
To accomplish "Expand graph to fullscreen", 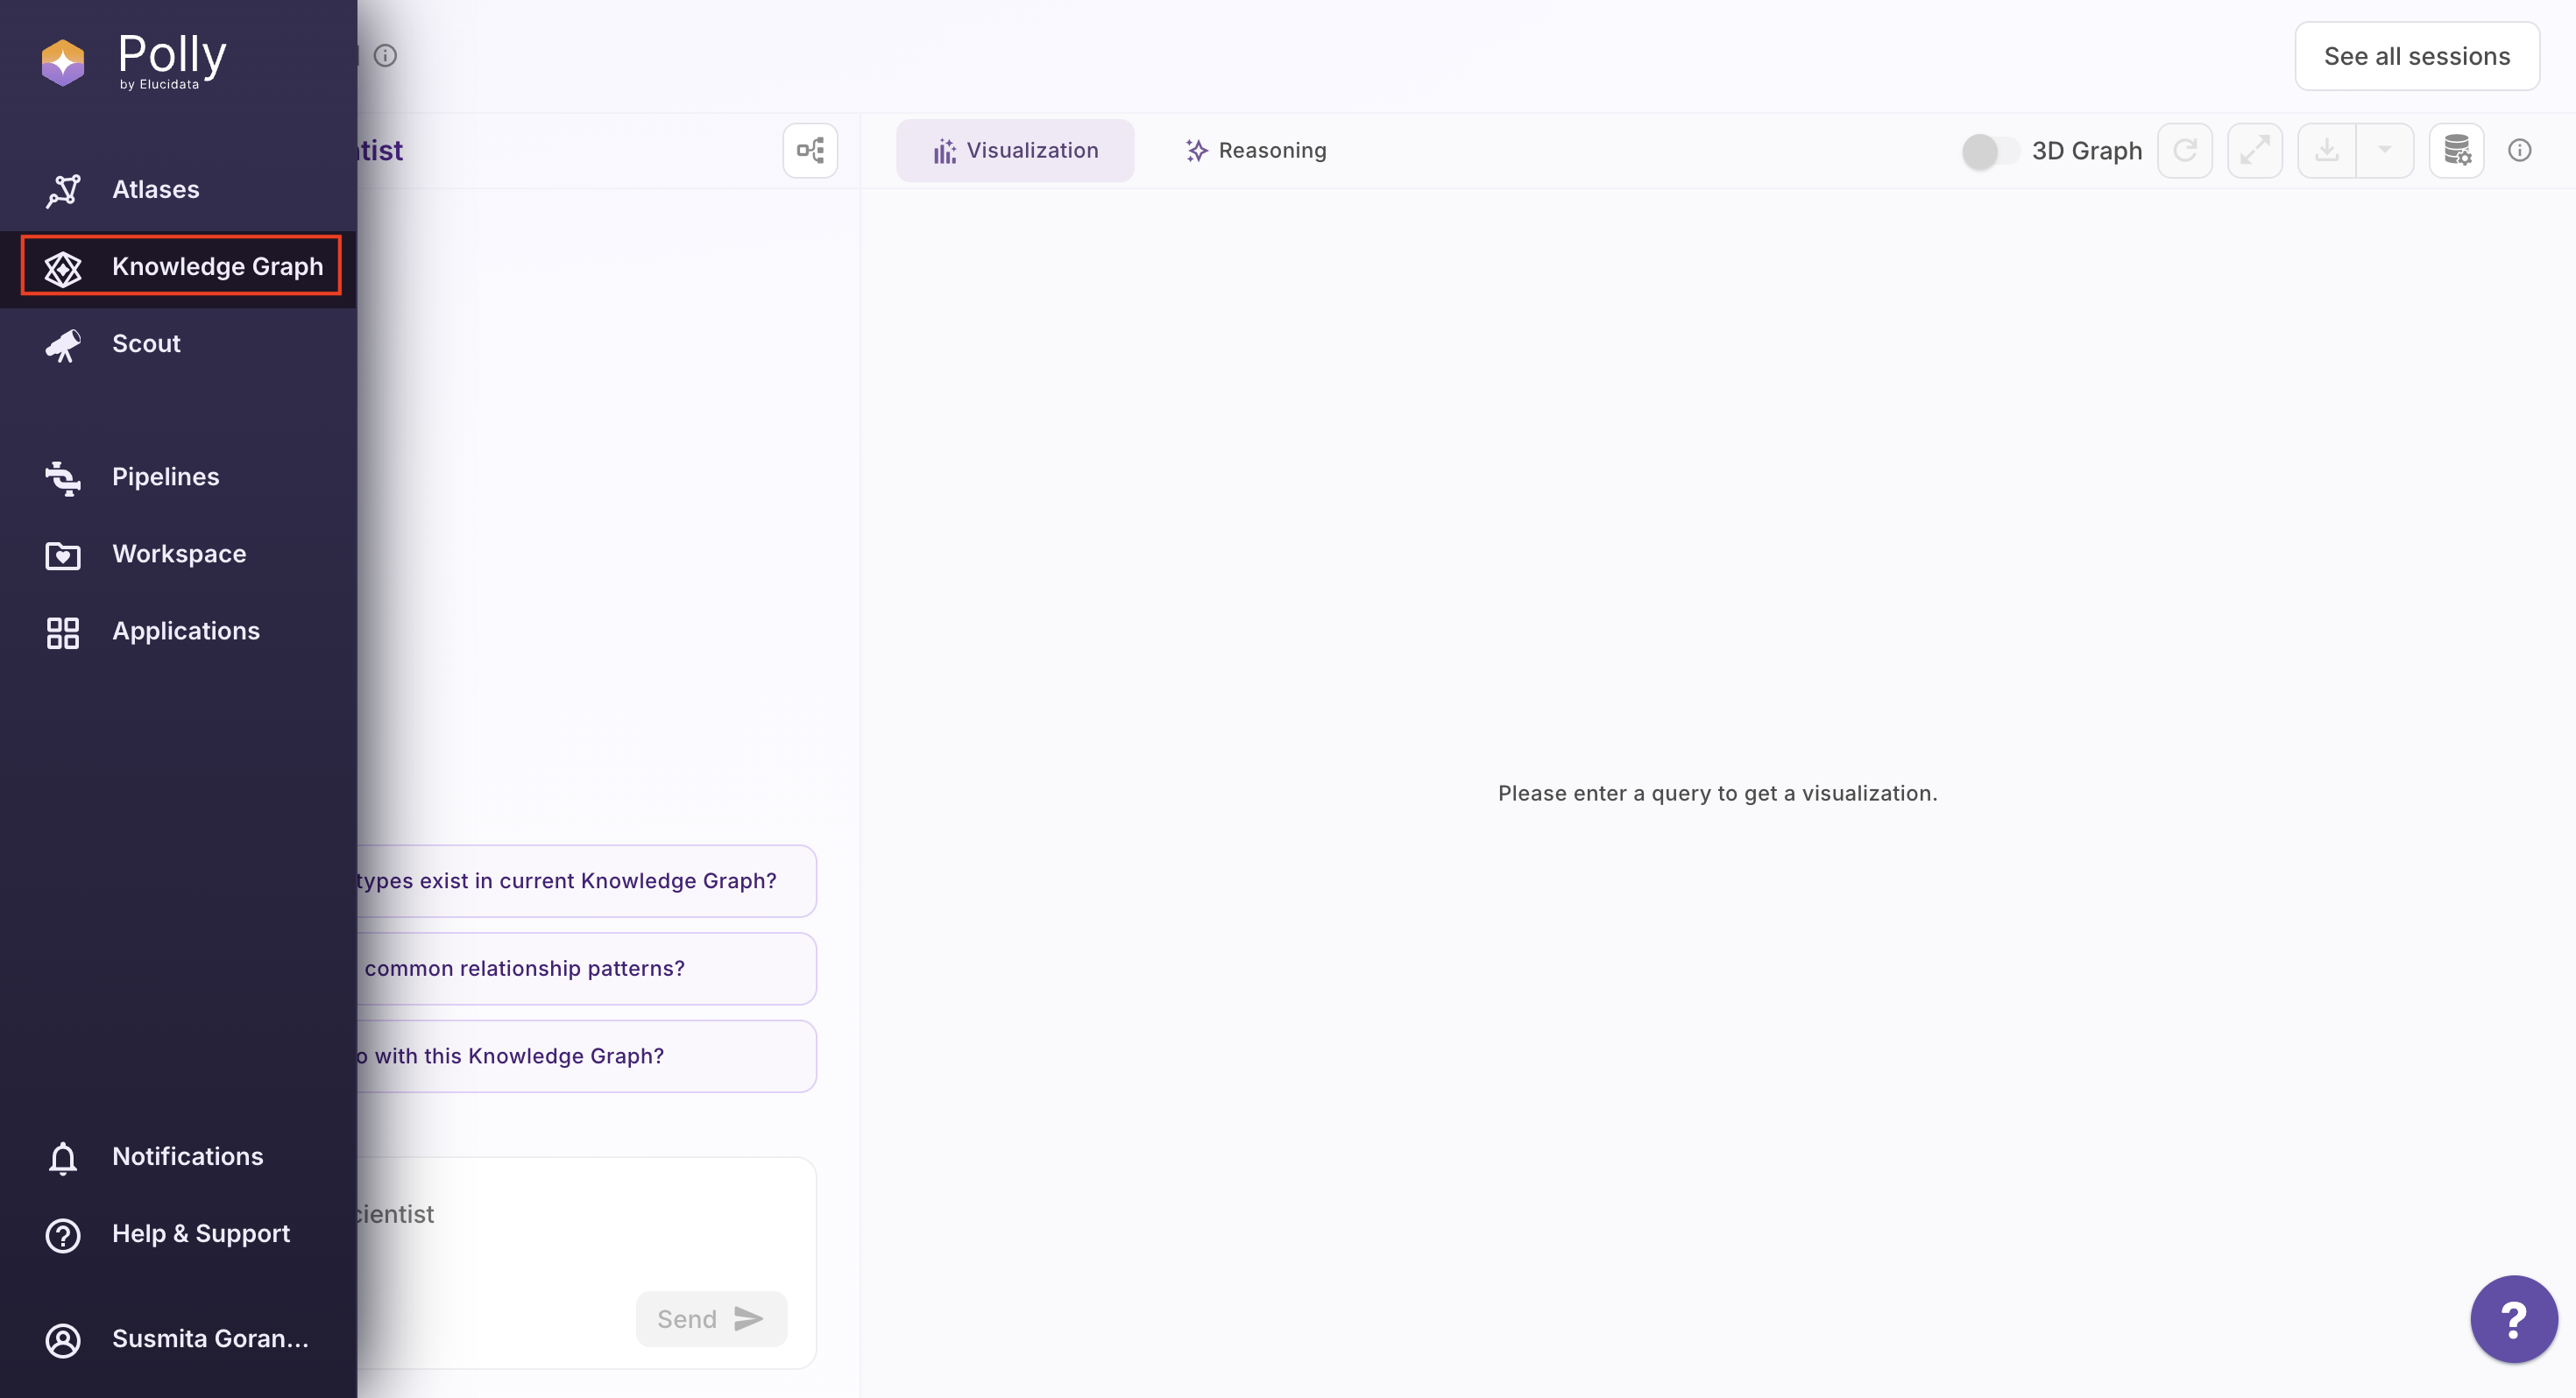I will pos(2254,151).
